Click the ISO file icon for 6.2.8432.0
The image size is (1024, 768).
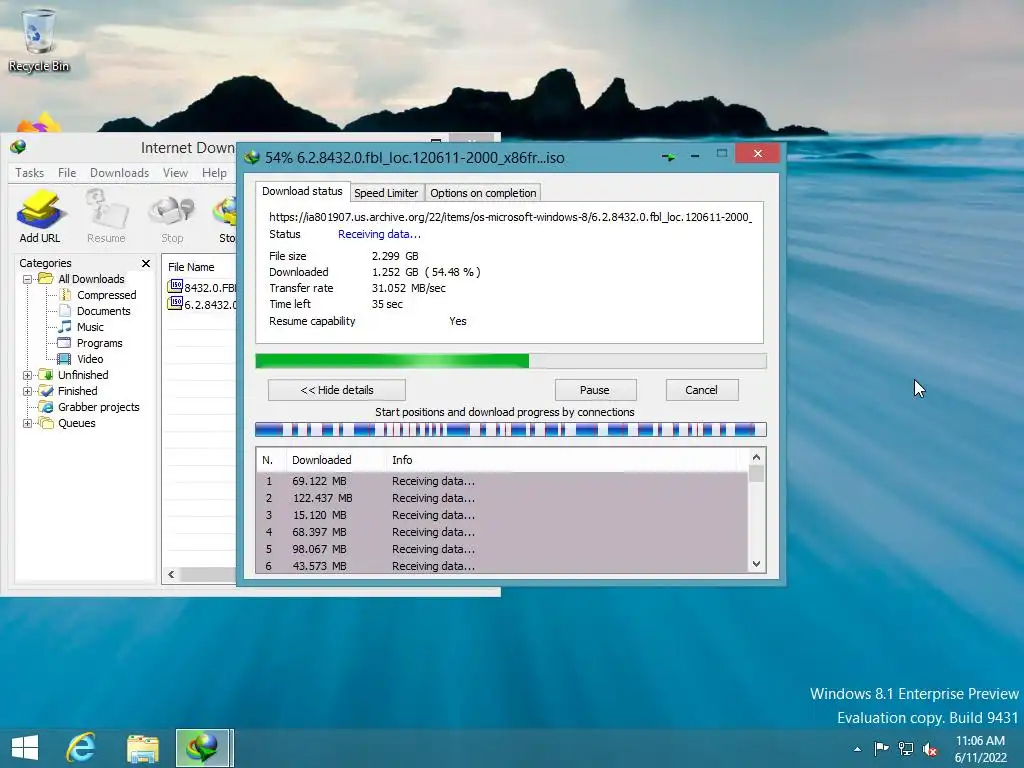175,303
